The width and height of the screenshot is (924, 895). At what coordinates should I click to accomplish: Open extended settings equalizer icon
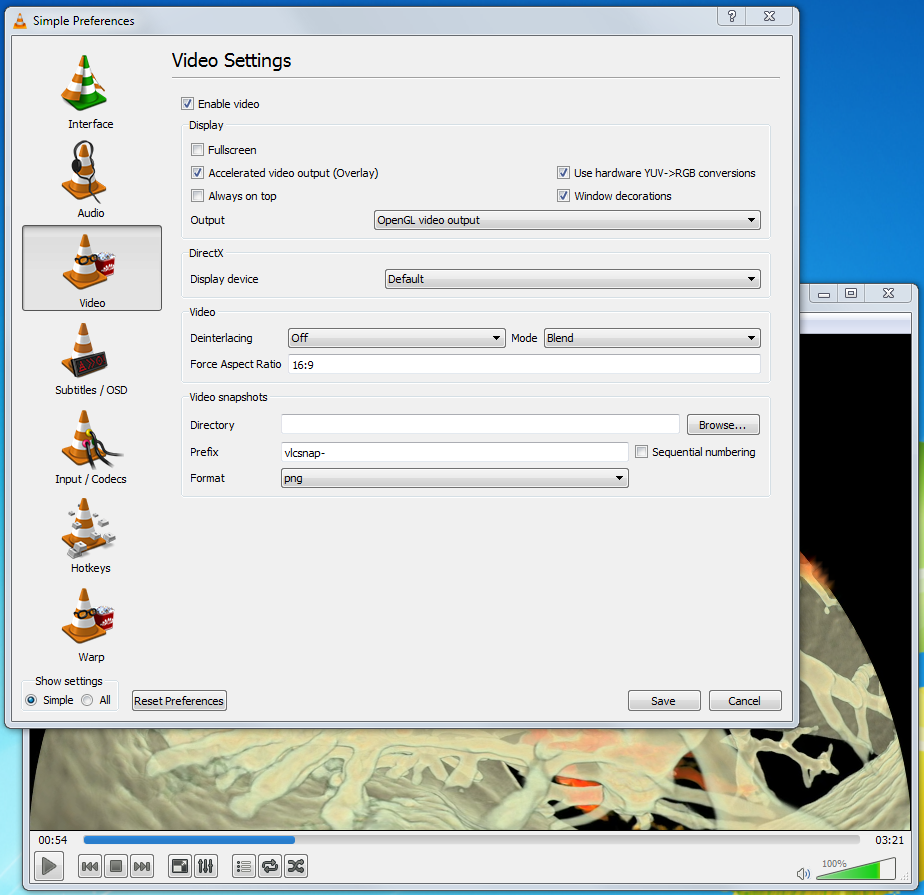click(x=206, y=866)
